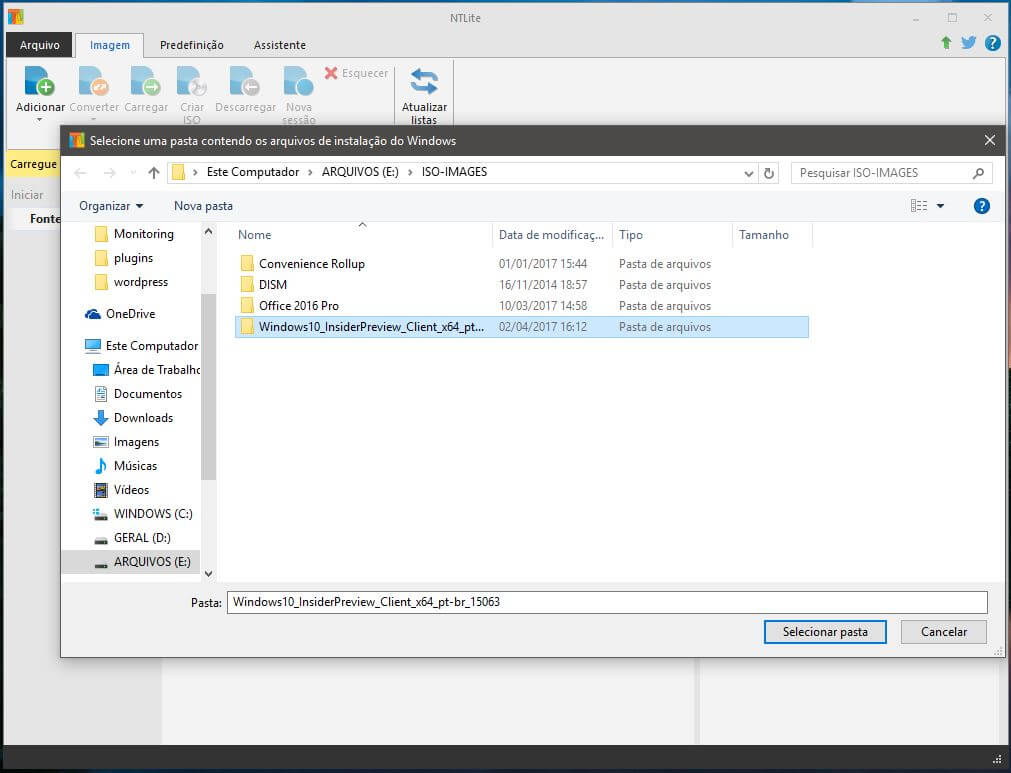Sort by Data de modificação column
This screenshot has width=1011, height=773.
pyautogui.click(x=552, y=235)
